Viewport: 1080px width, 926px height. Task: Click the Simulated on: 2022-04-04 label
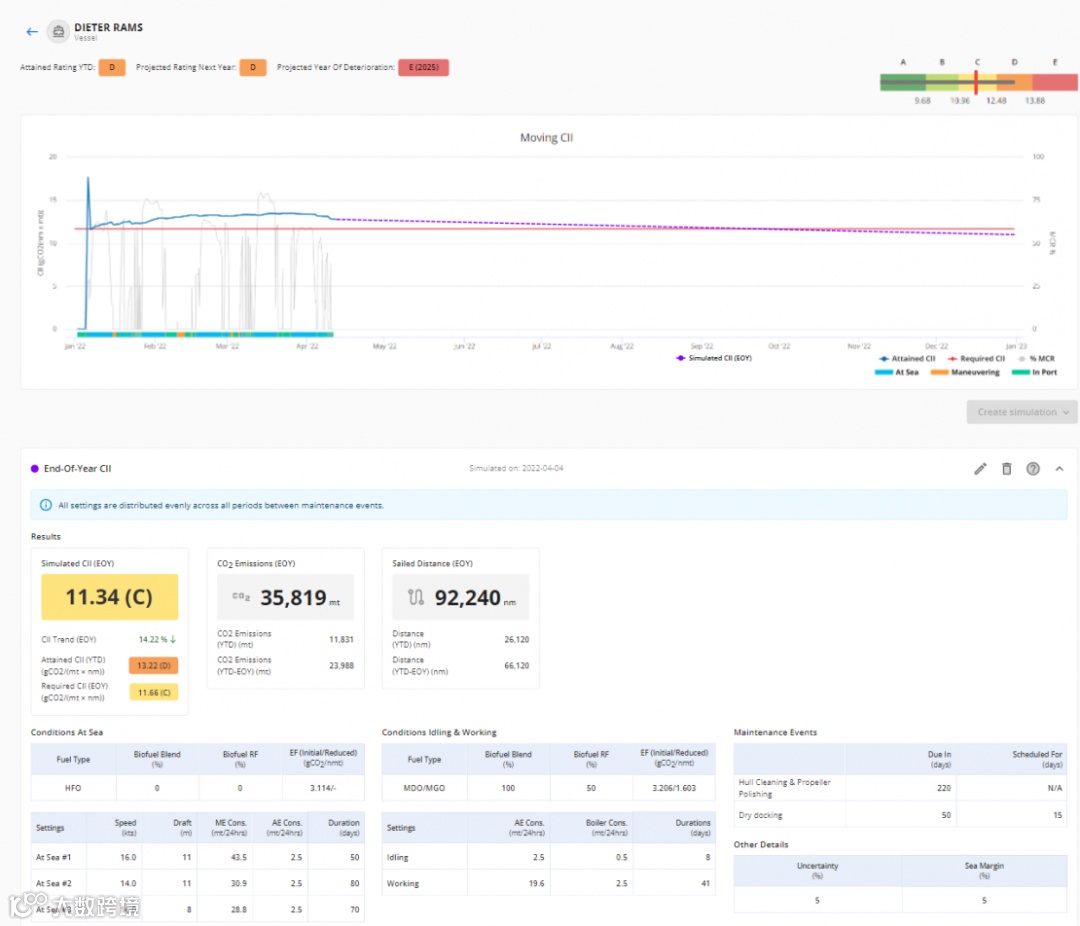point(516,469)
